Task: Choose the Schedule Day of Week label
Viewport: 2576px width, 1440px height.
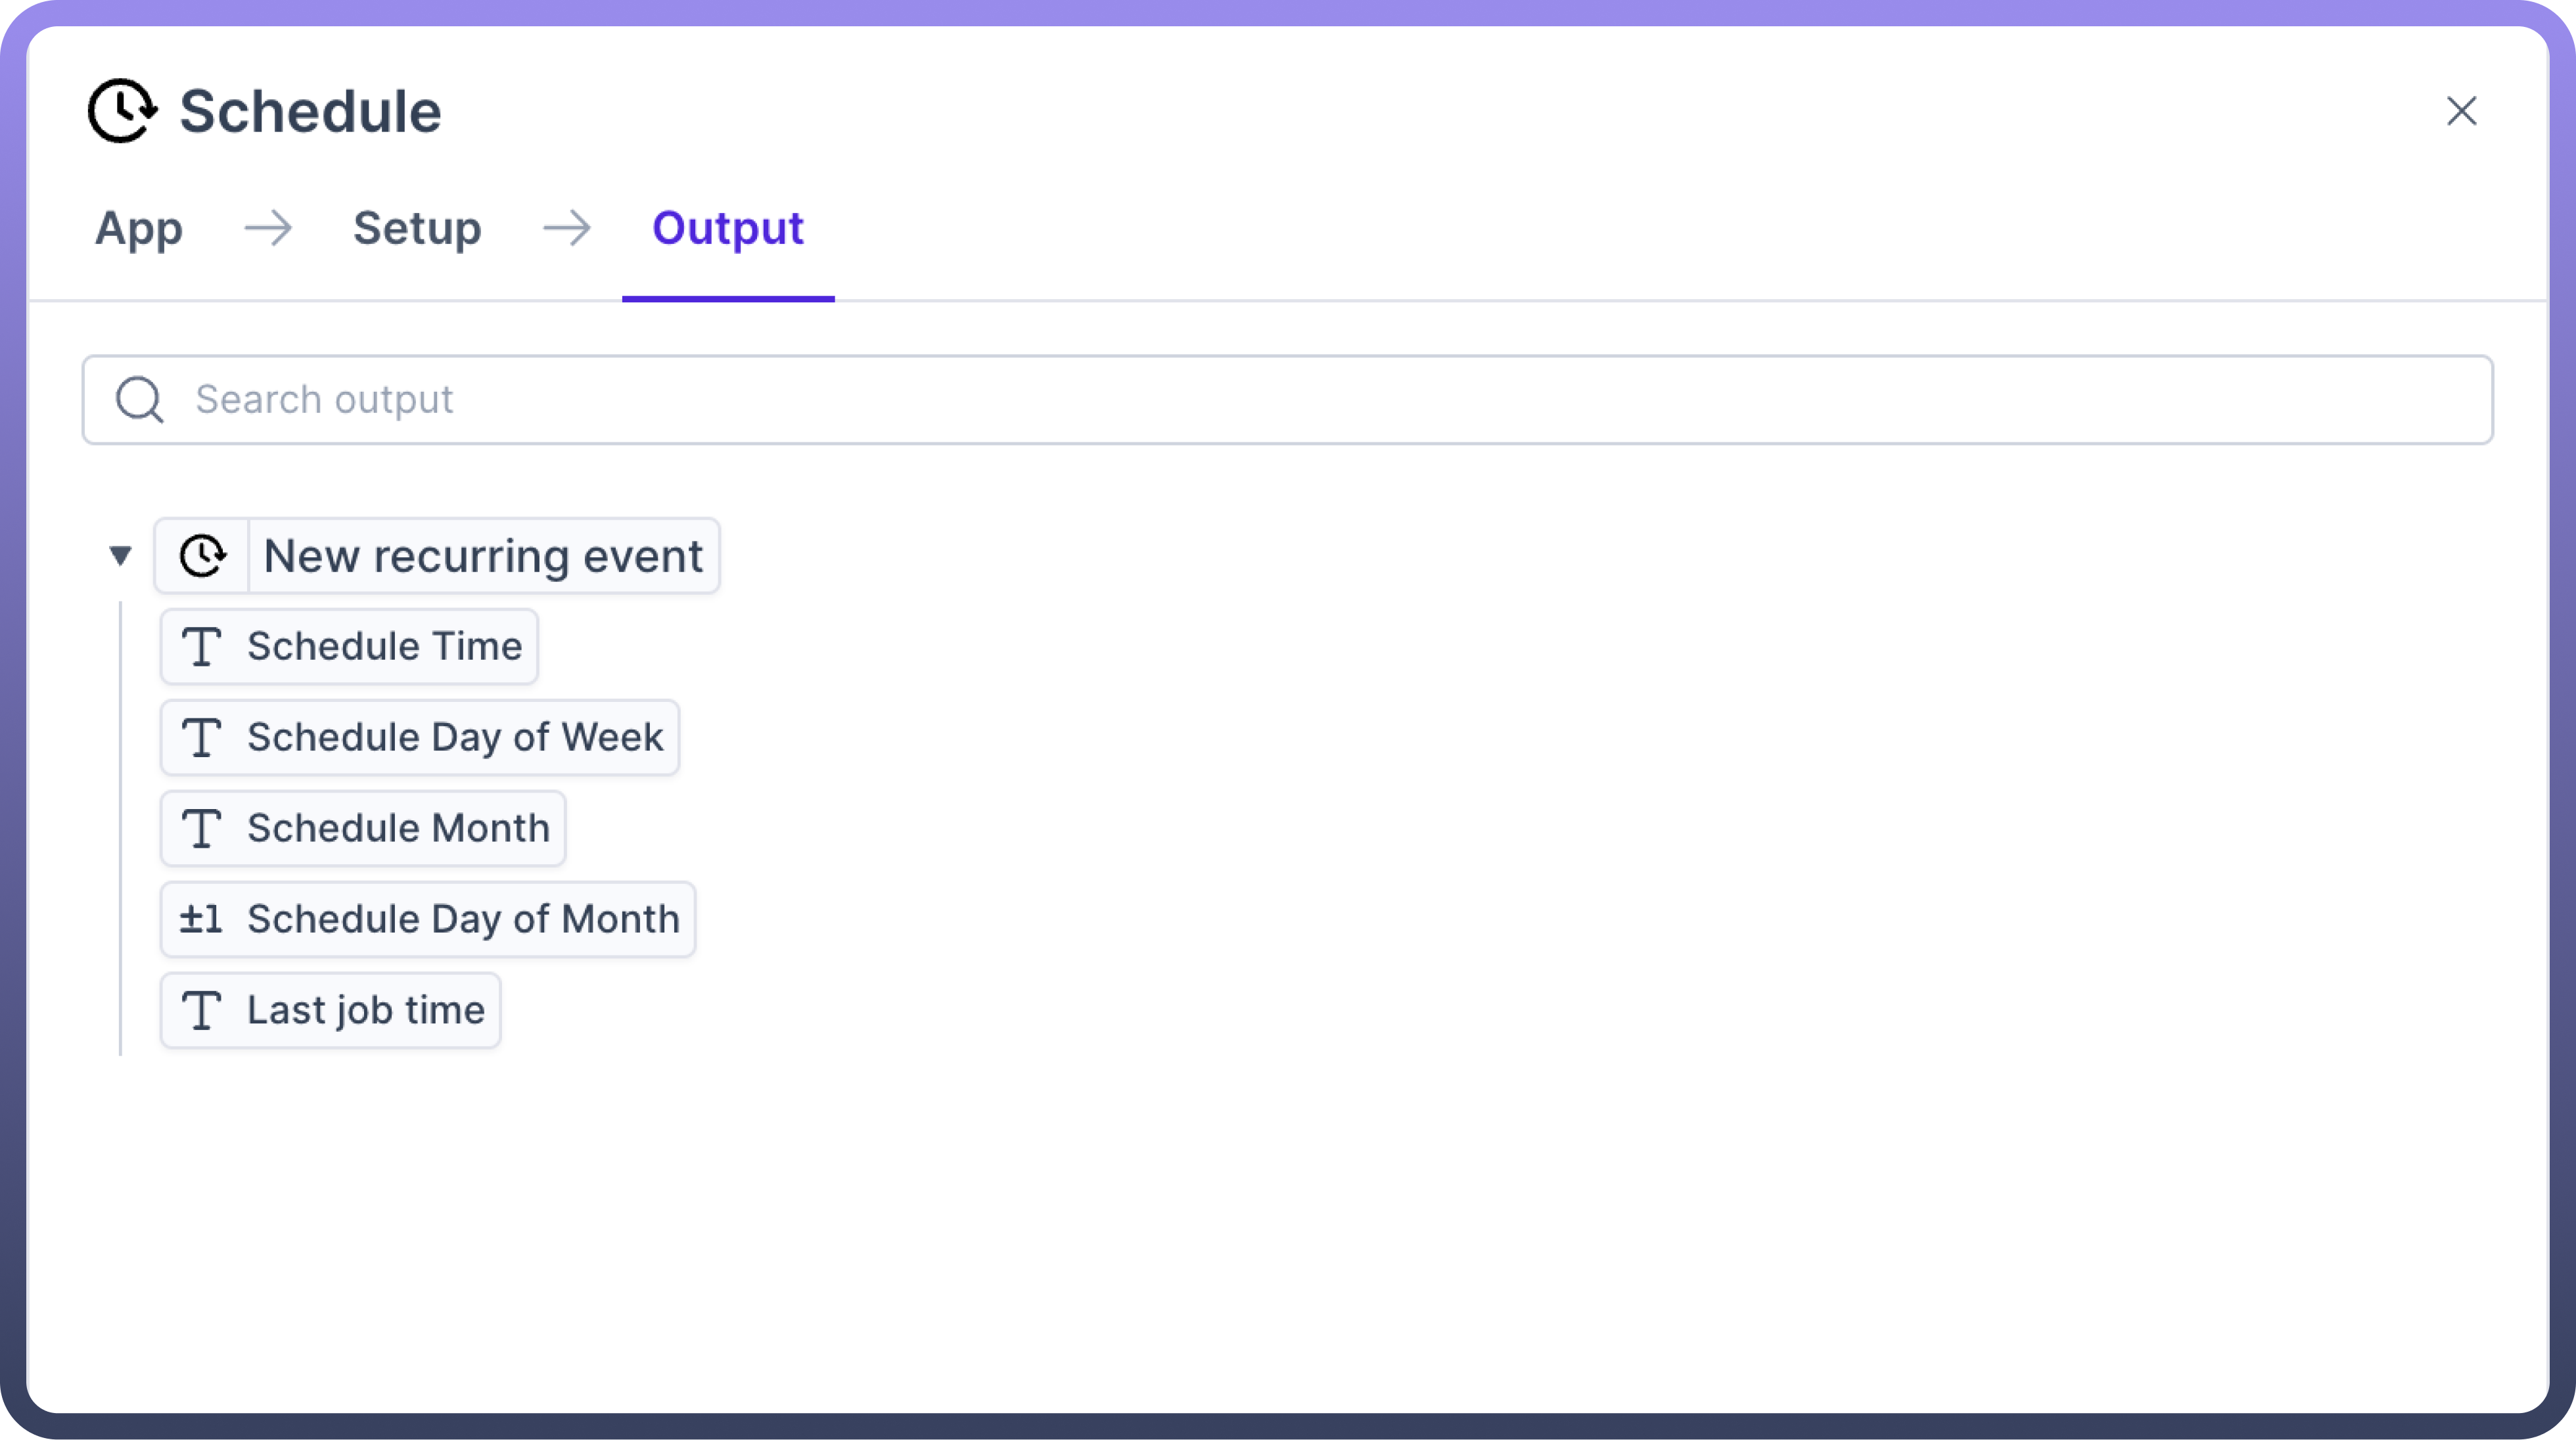Action: (x=455, y=738)
